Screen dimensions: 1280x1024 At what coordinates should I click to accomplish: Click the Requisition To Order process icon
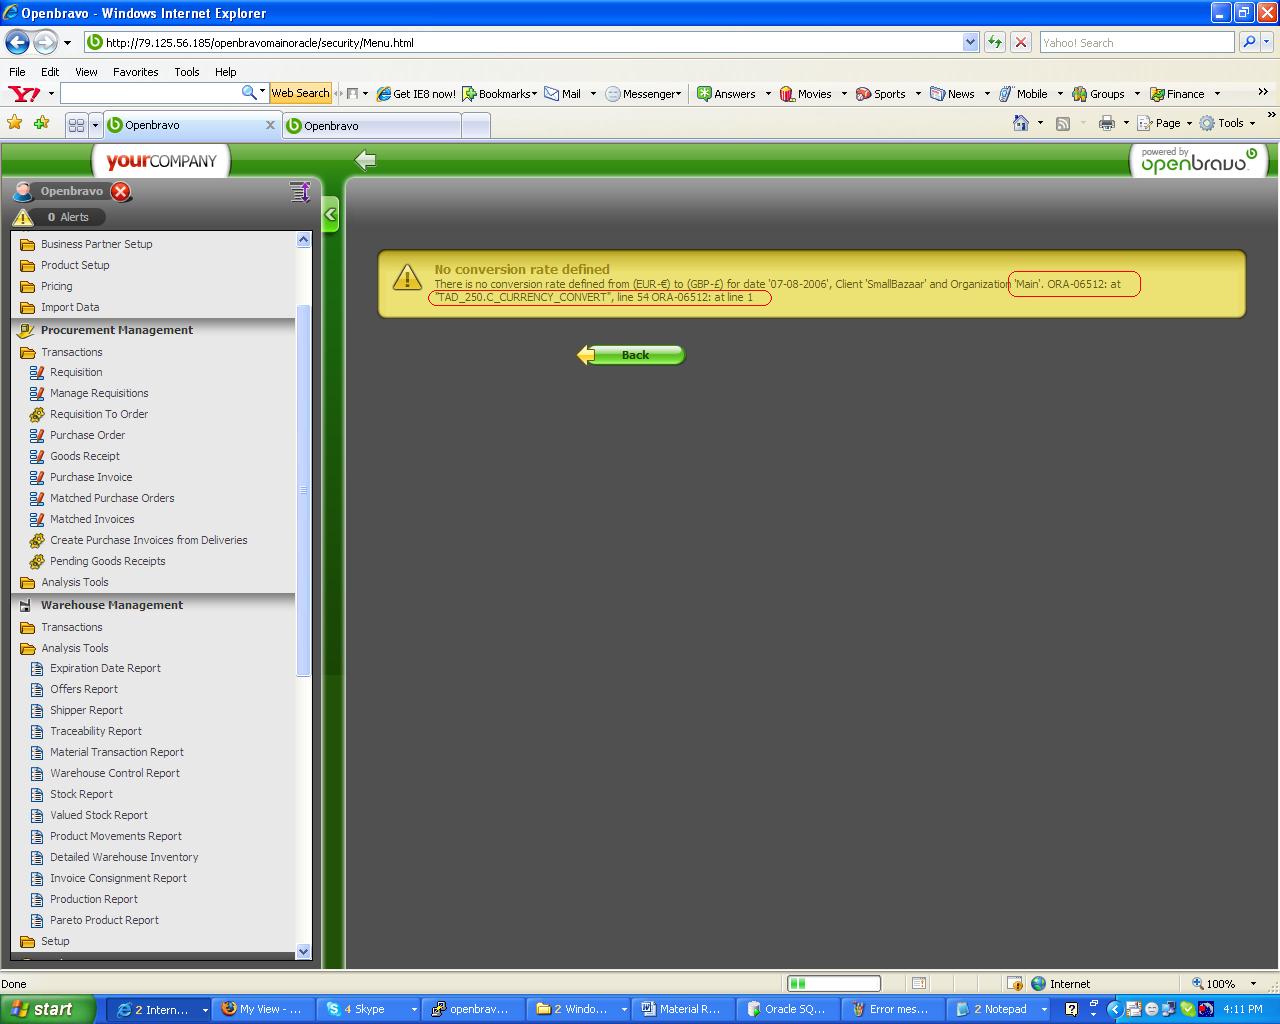[x=37, y=414]
